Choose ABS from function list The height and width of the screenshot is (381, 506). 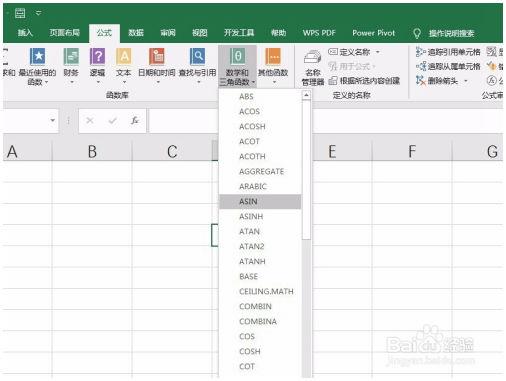click(x=260, y=97)
